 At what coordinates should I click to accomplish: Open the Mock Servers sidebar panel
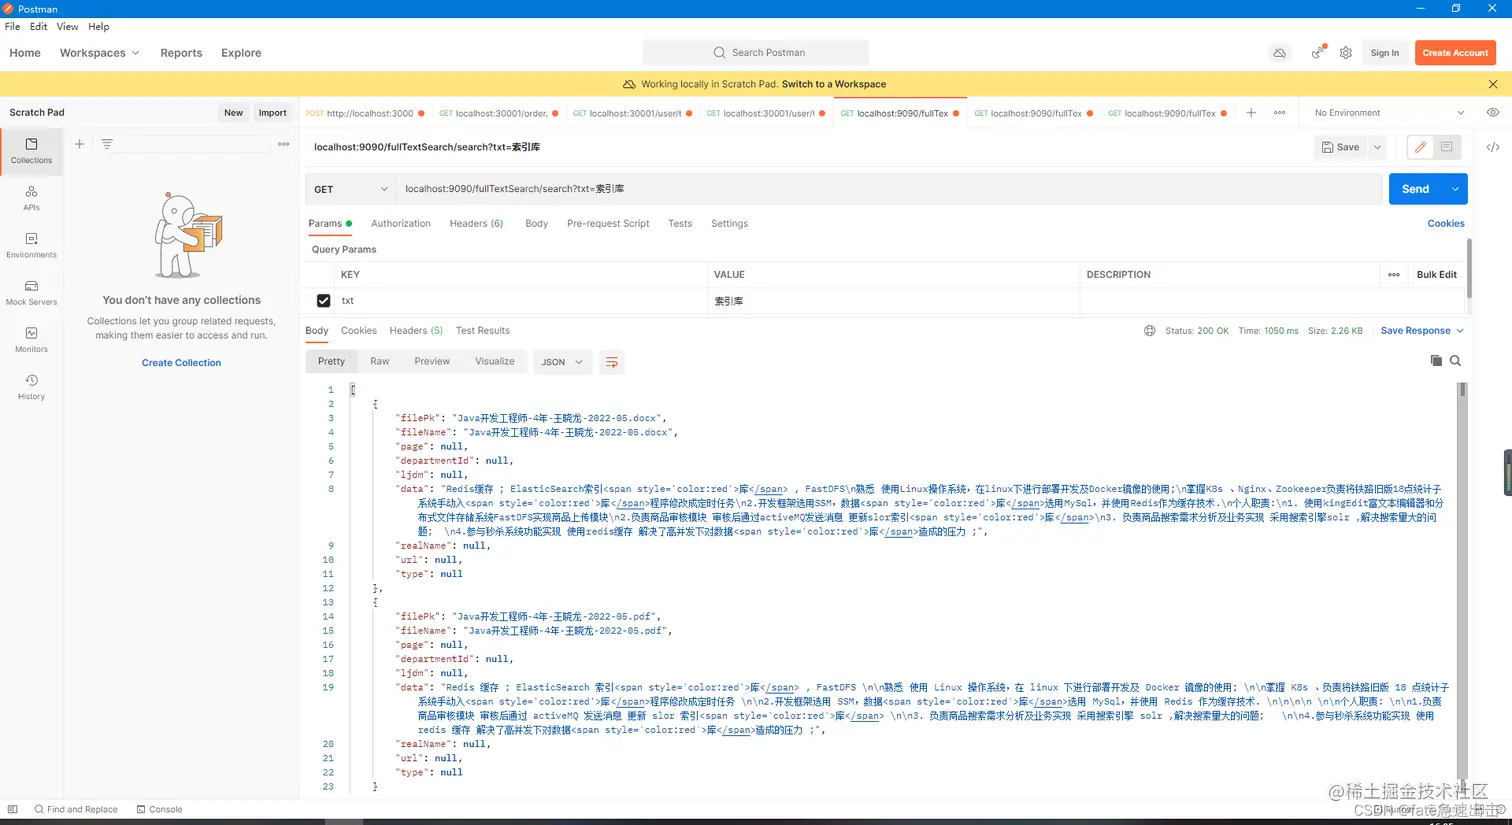tap(31, 292)
